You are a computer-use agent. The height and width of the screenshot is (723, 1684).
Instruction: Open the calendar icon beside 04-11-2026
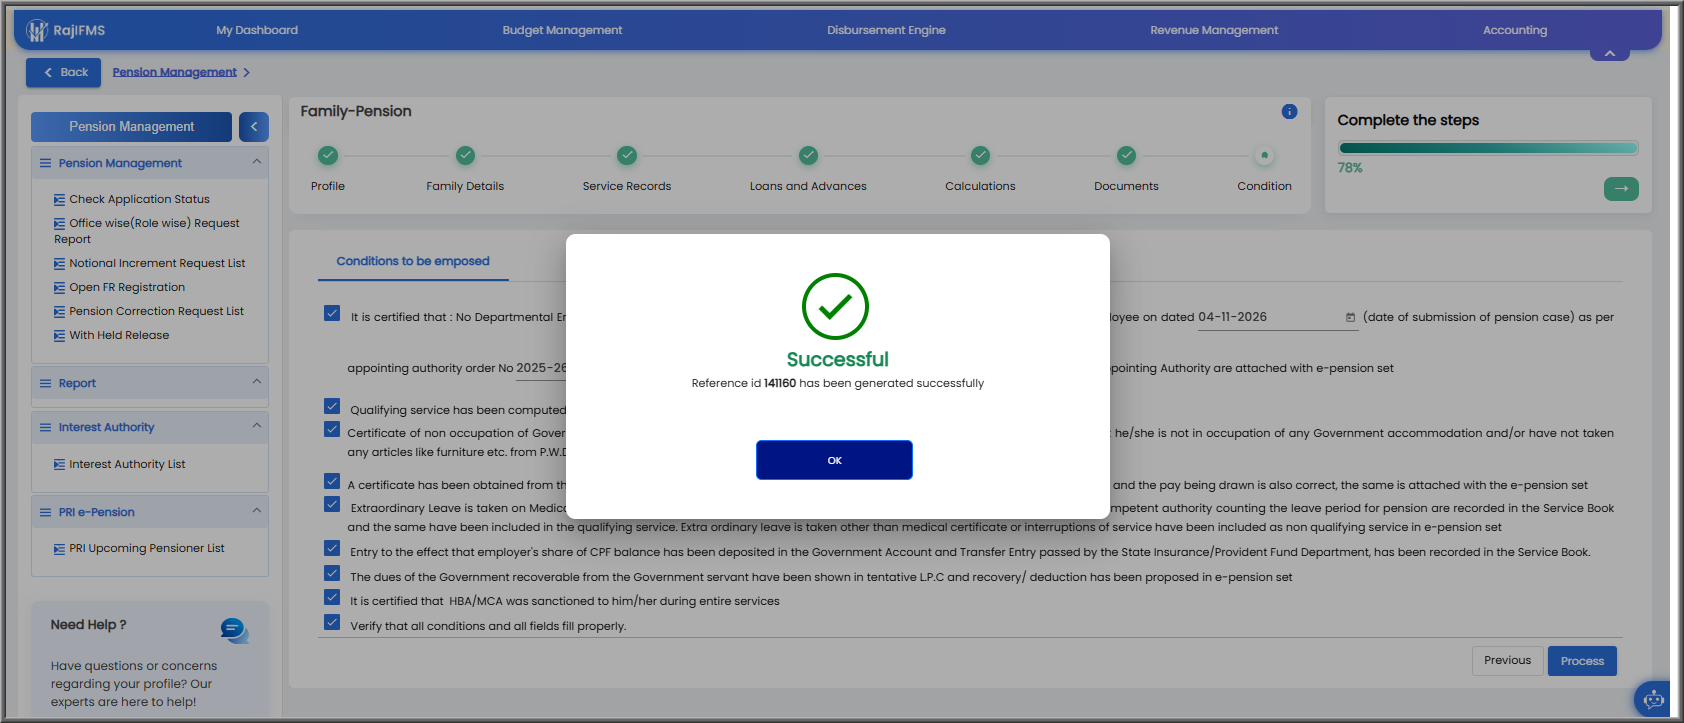pyautogui.click(x=1350, y=317)
